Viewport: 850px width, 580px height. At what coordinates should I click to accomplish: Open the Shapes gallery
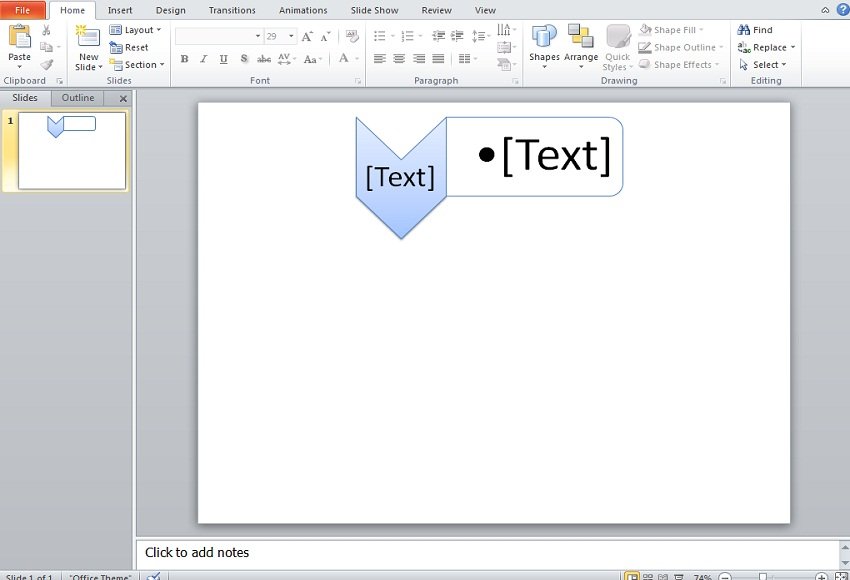(544, 46)
